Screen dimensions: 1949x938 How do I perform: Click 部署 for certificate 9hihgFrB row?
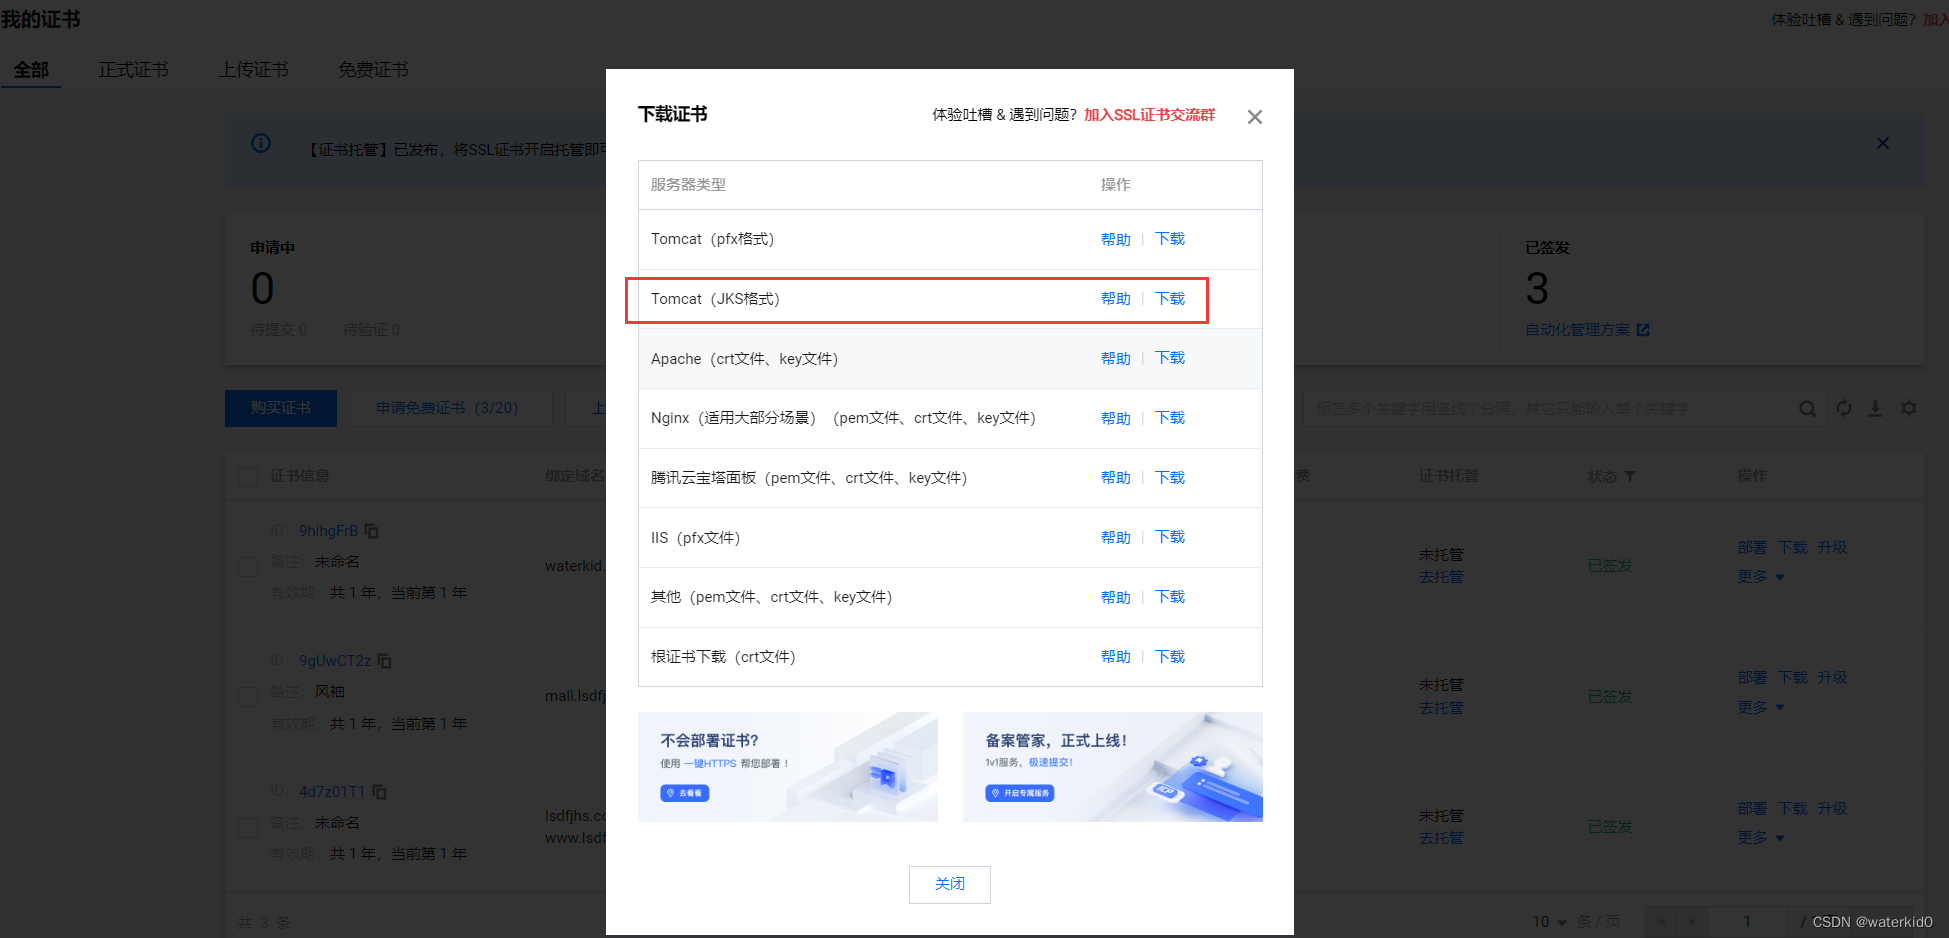1752,548
